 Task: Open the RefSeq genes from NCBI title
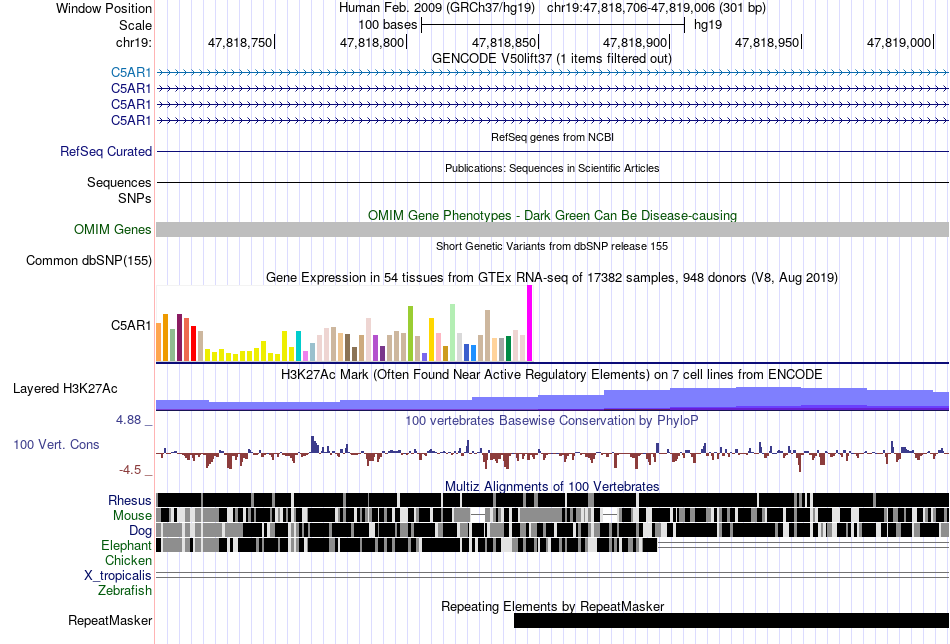coord(552,138)
